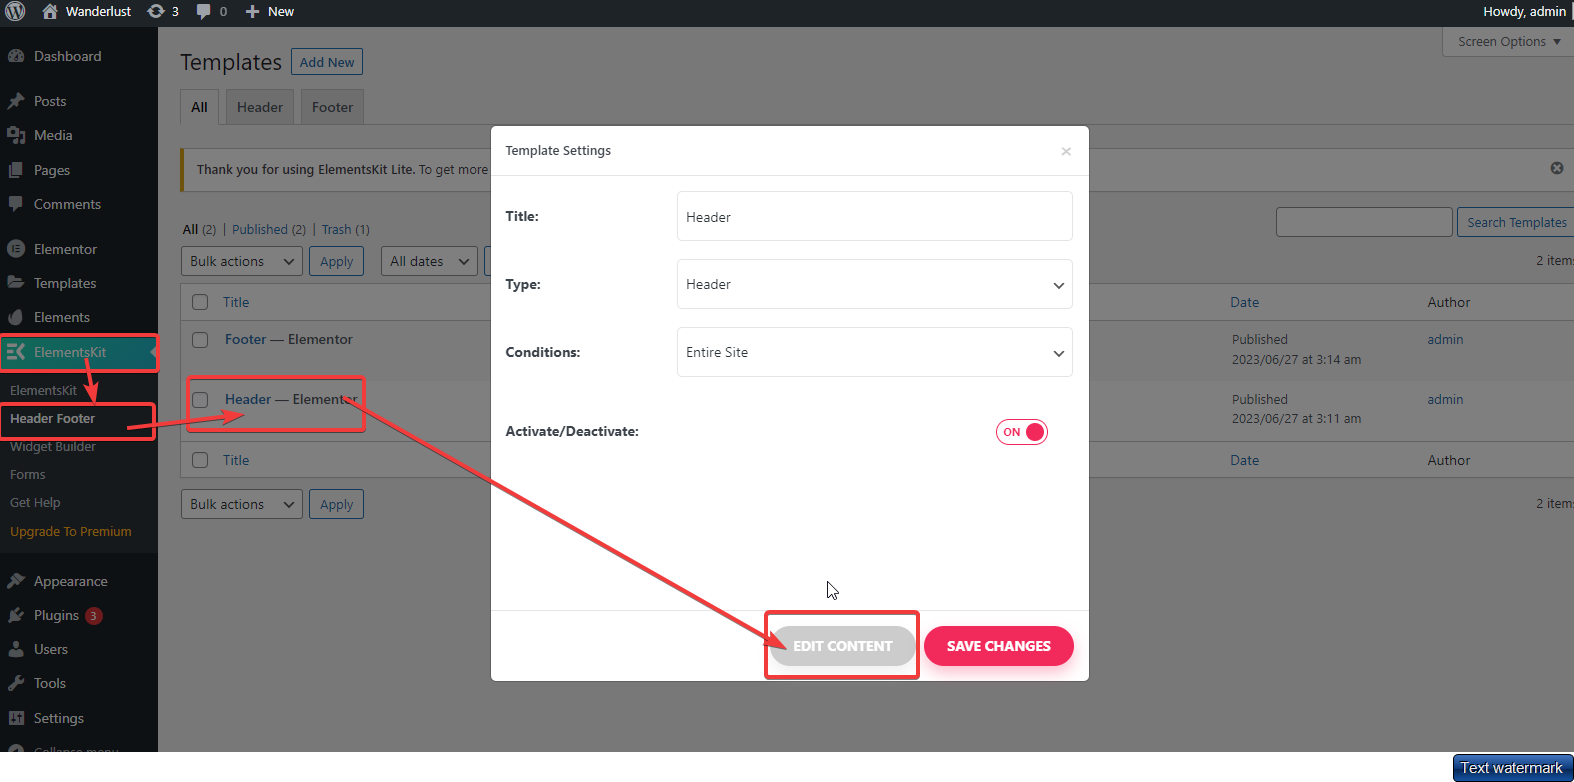The height and width of the screenshot is (782, 1574).
Task: Click the Add New template button
Action: [327, 62]
